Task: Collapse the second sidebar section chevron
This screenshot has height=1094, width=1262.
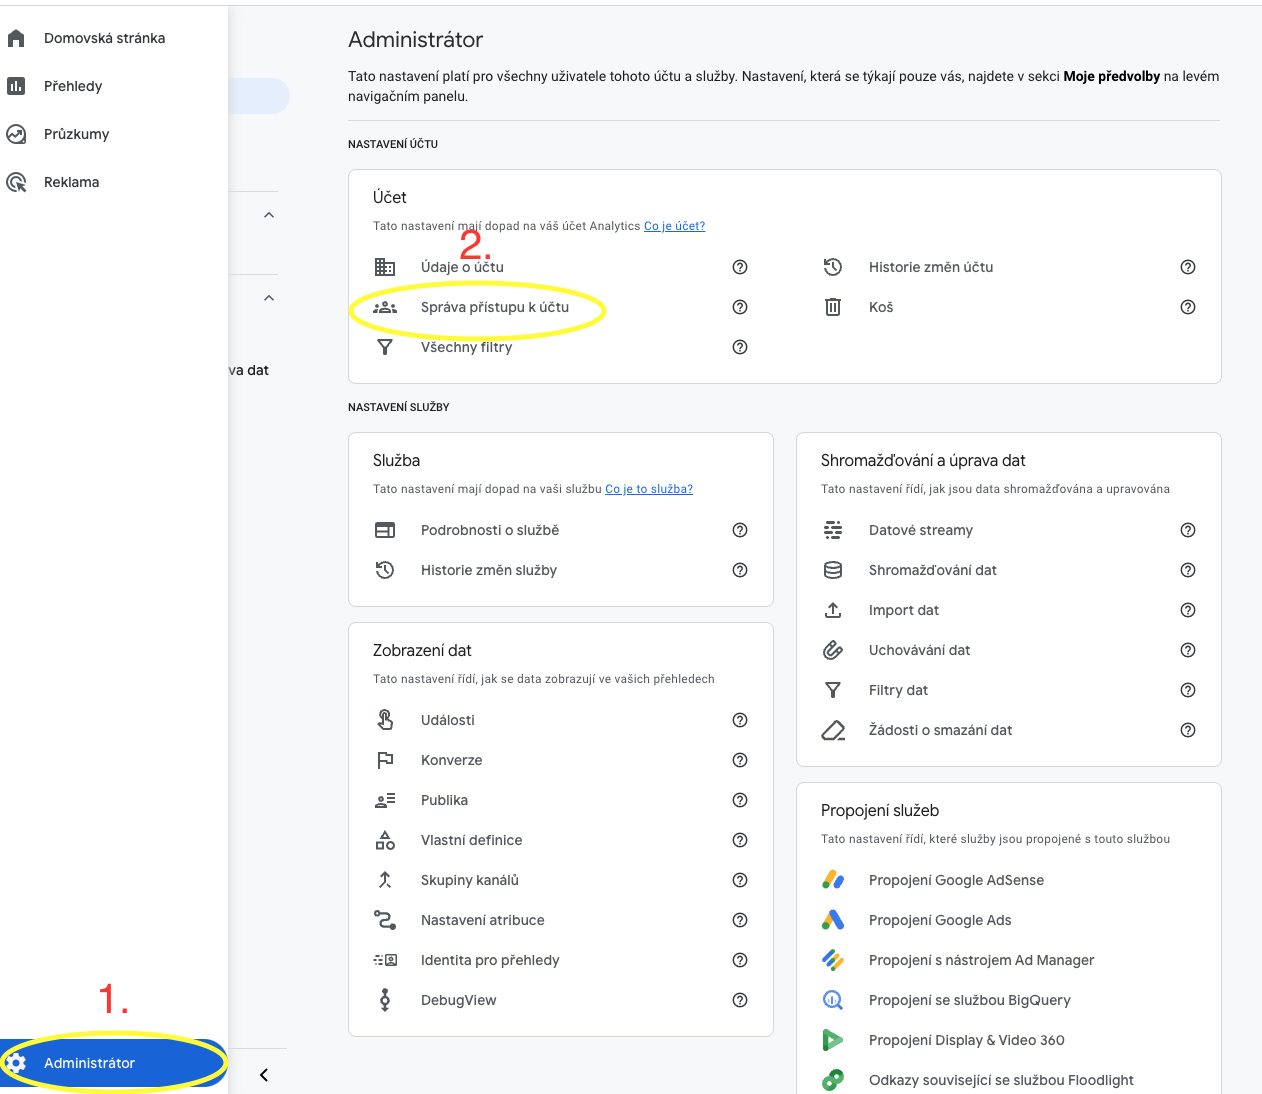Action: (269, 298)
